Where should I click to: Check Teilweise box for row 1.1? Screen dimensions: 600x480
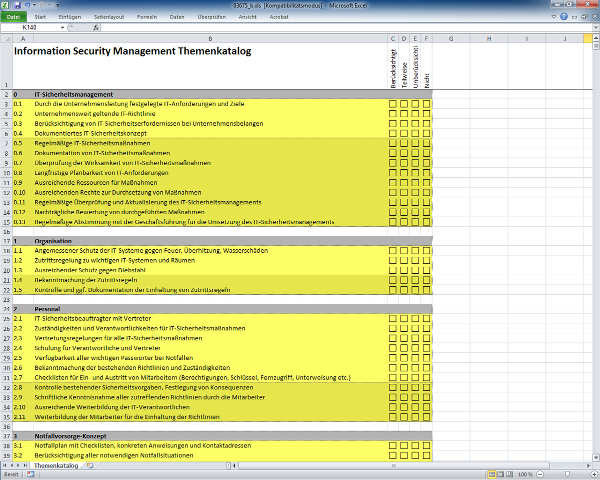405,250
